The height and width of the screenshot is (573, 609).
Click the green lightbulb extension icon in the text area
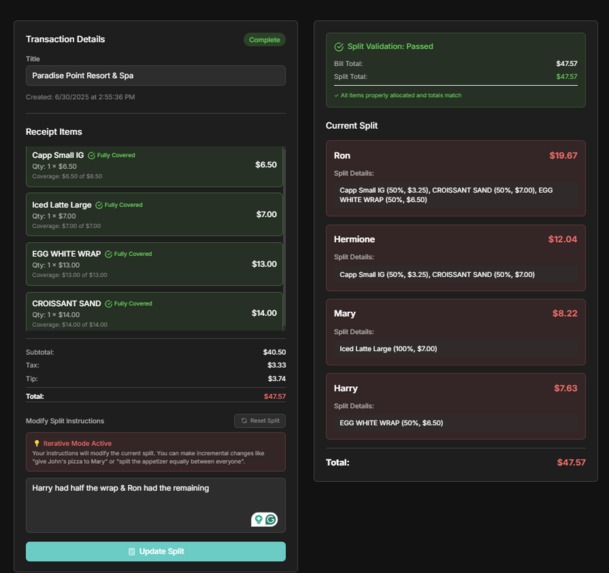coord(259,519)
